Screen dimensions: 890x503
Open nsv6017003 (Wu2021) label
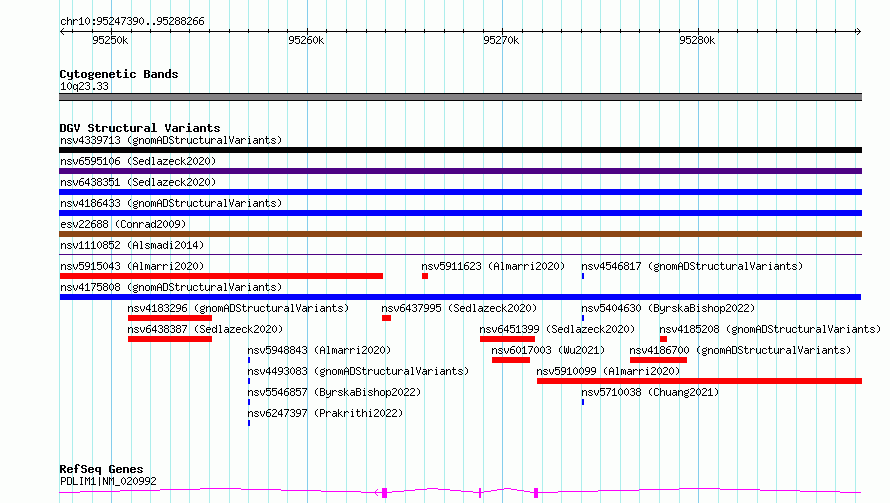pos(548,350)
